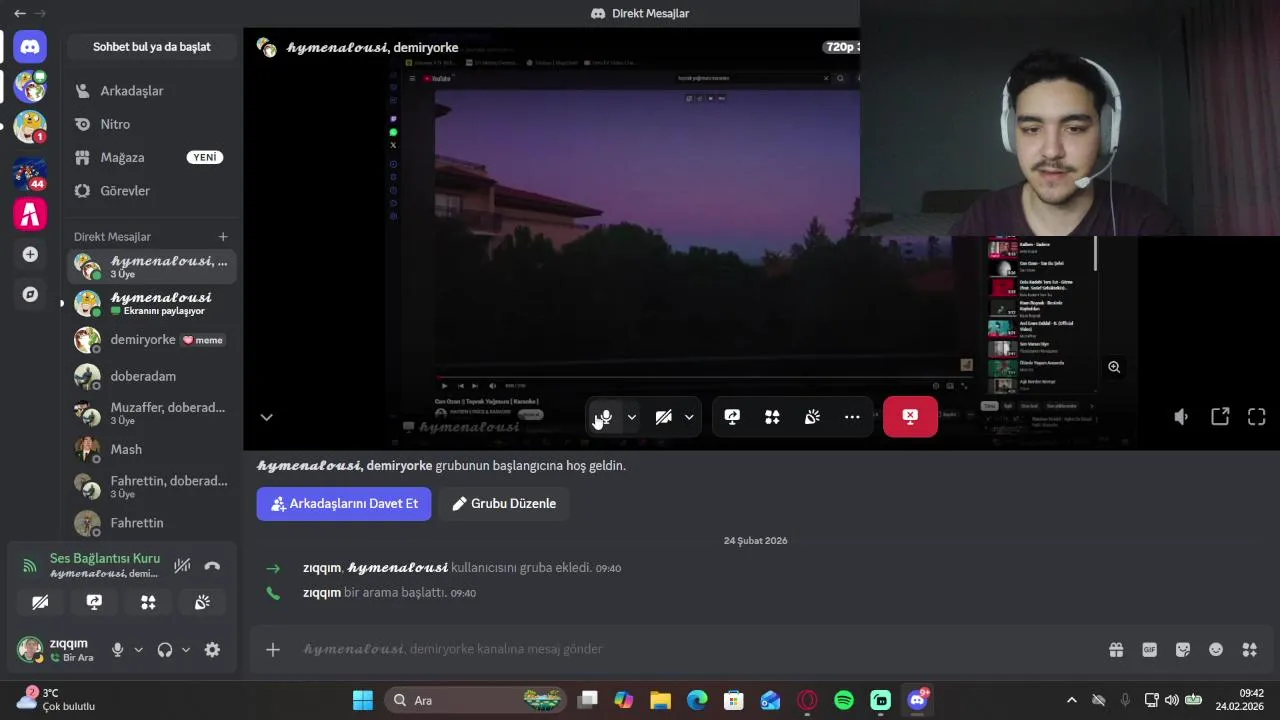Disconnect from call with red button

click(x=910, y=417)
